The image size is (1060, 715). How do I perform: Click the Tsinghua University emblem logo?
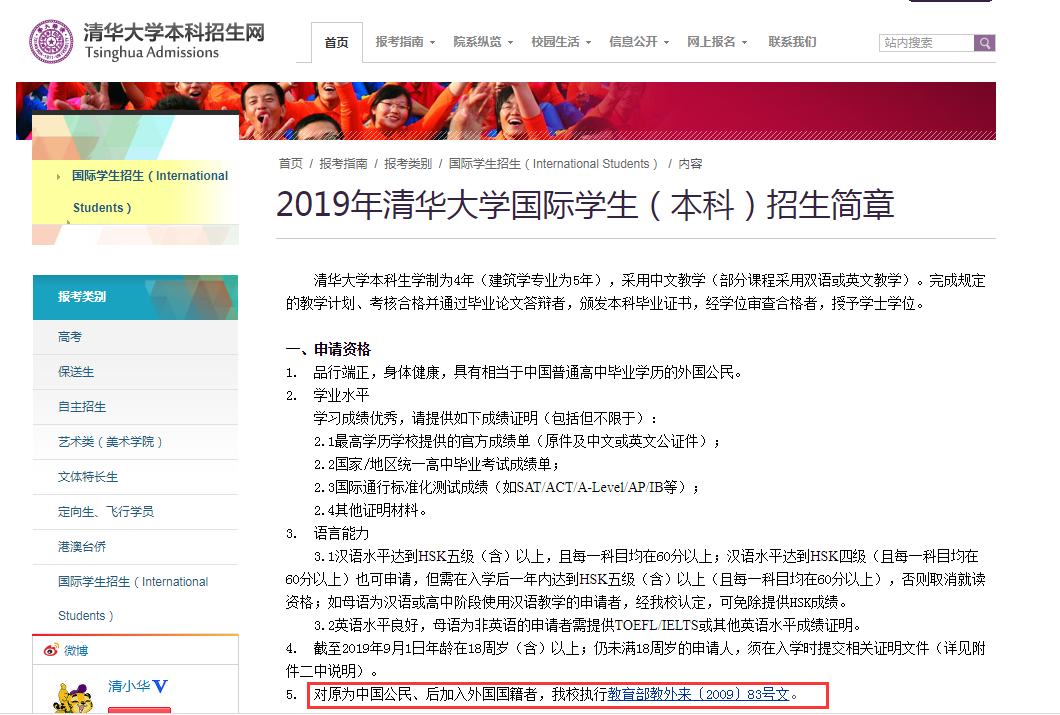(x=51, y=41)
